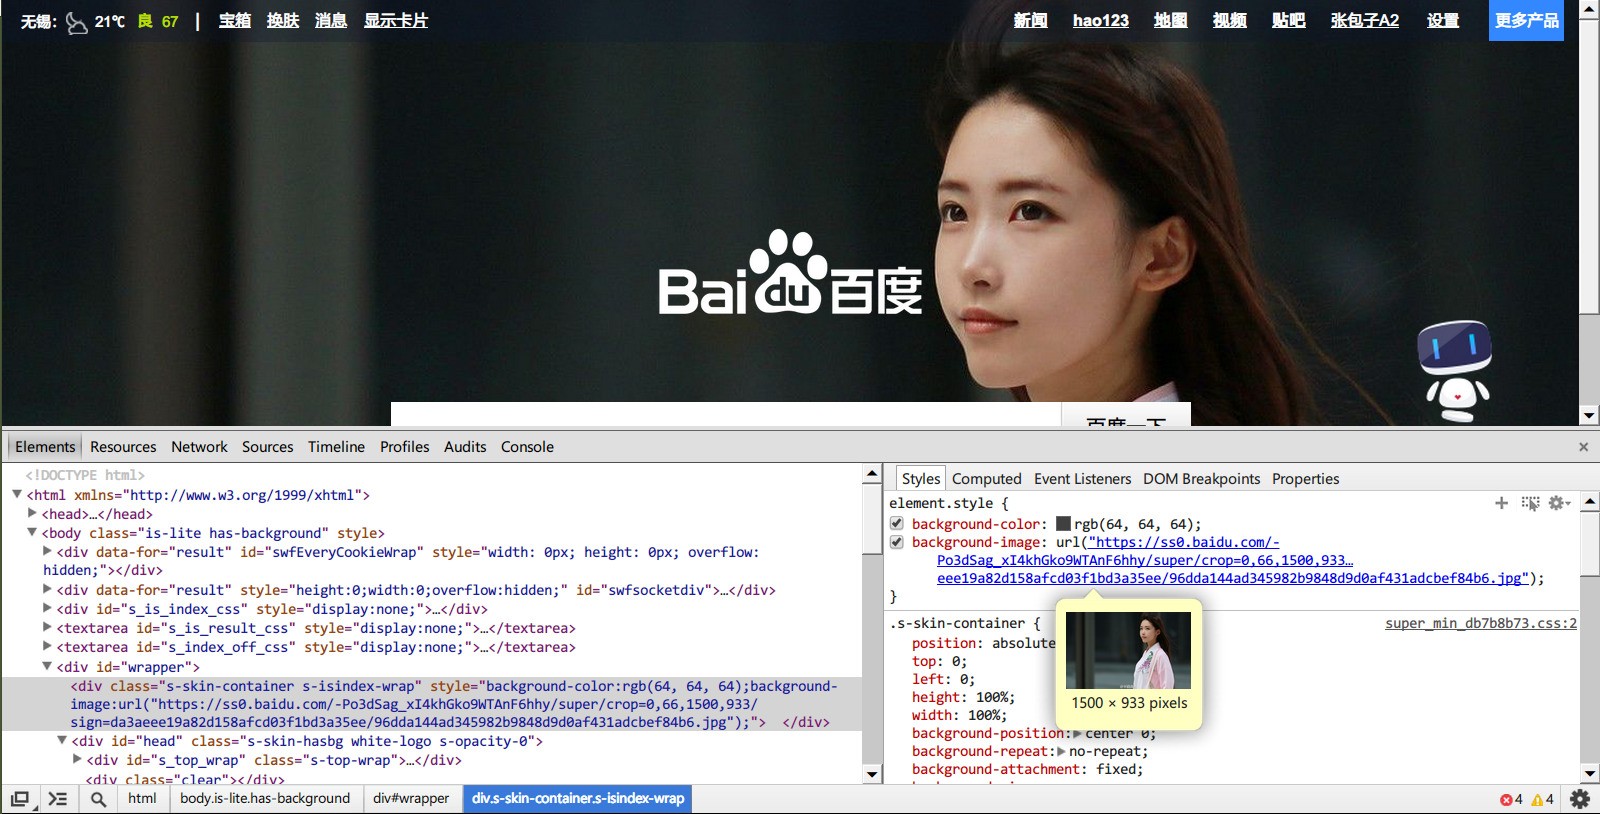The image size is (1600, 814).
Task: Select the Properties sidebar tab
Action: coord(1305,479)
